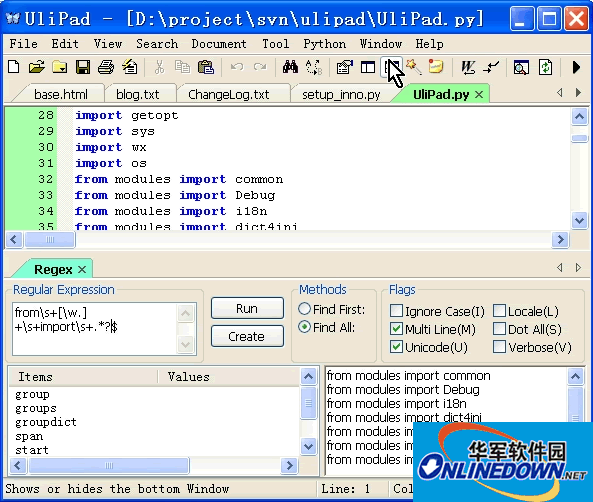Close the UliPad.py tab with its X

[x=479, y=94]
